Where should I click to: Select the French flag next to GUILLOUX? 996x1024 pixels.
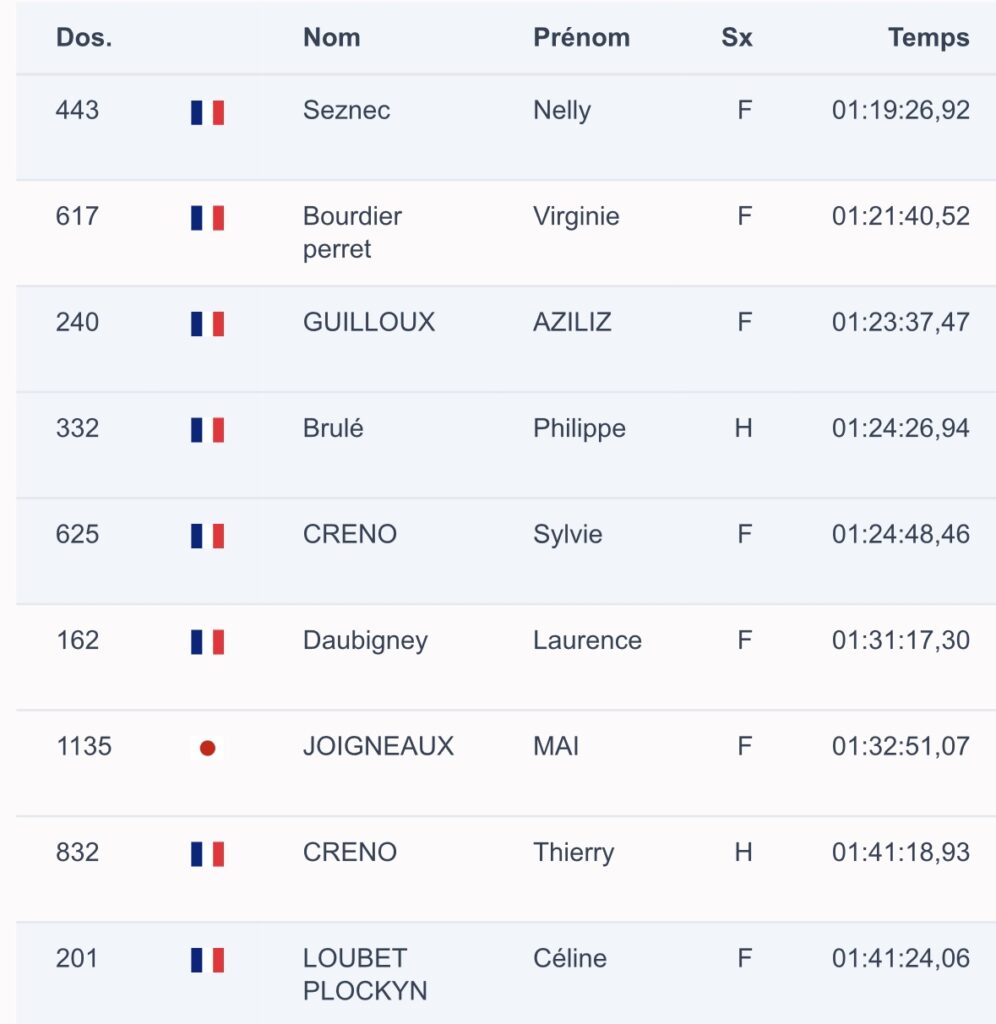tap(207, 324)
